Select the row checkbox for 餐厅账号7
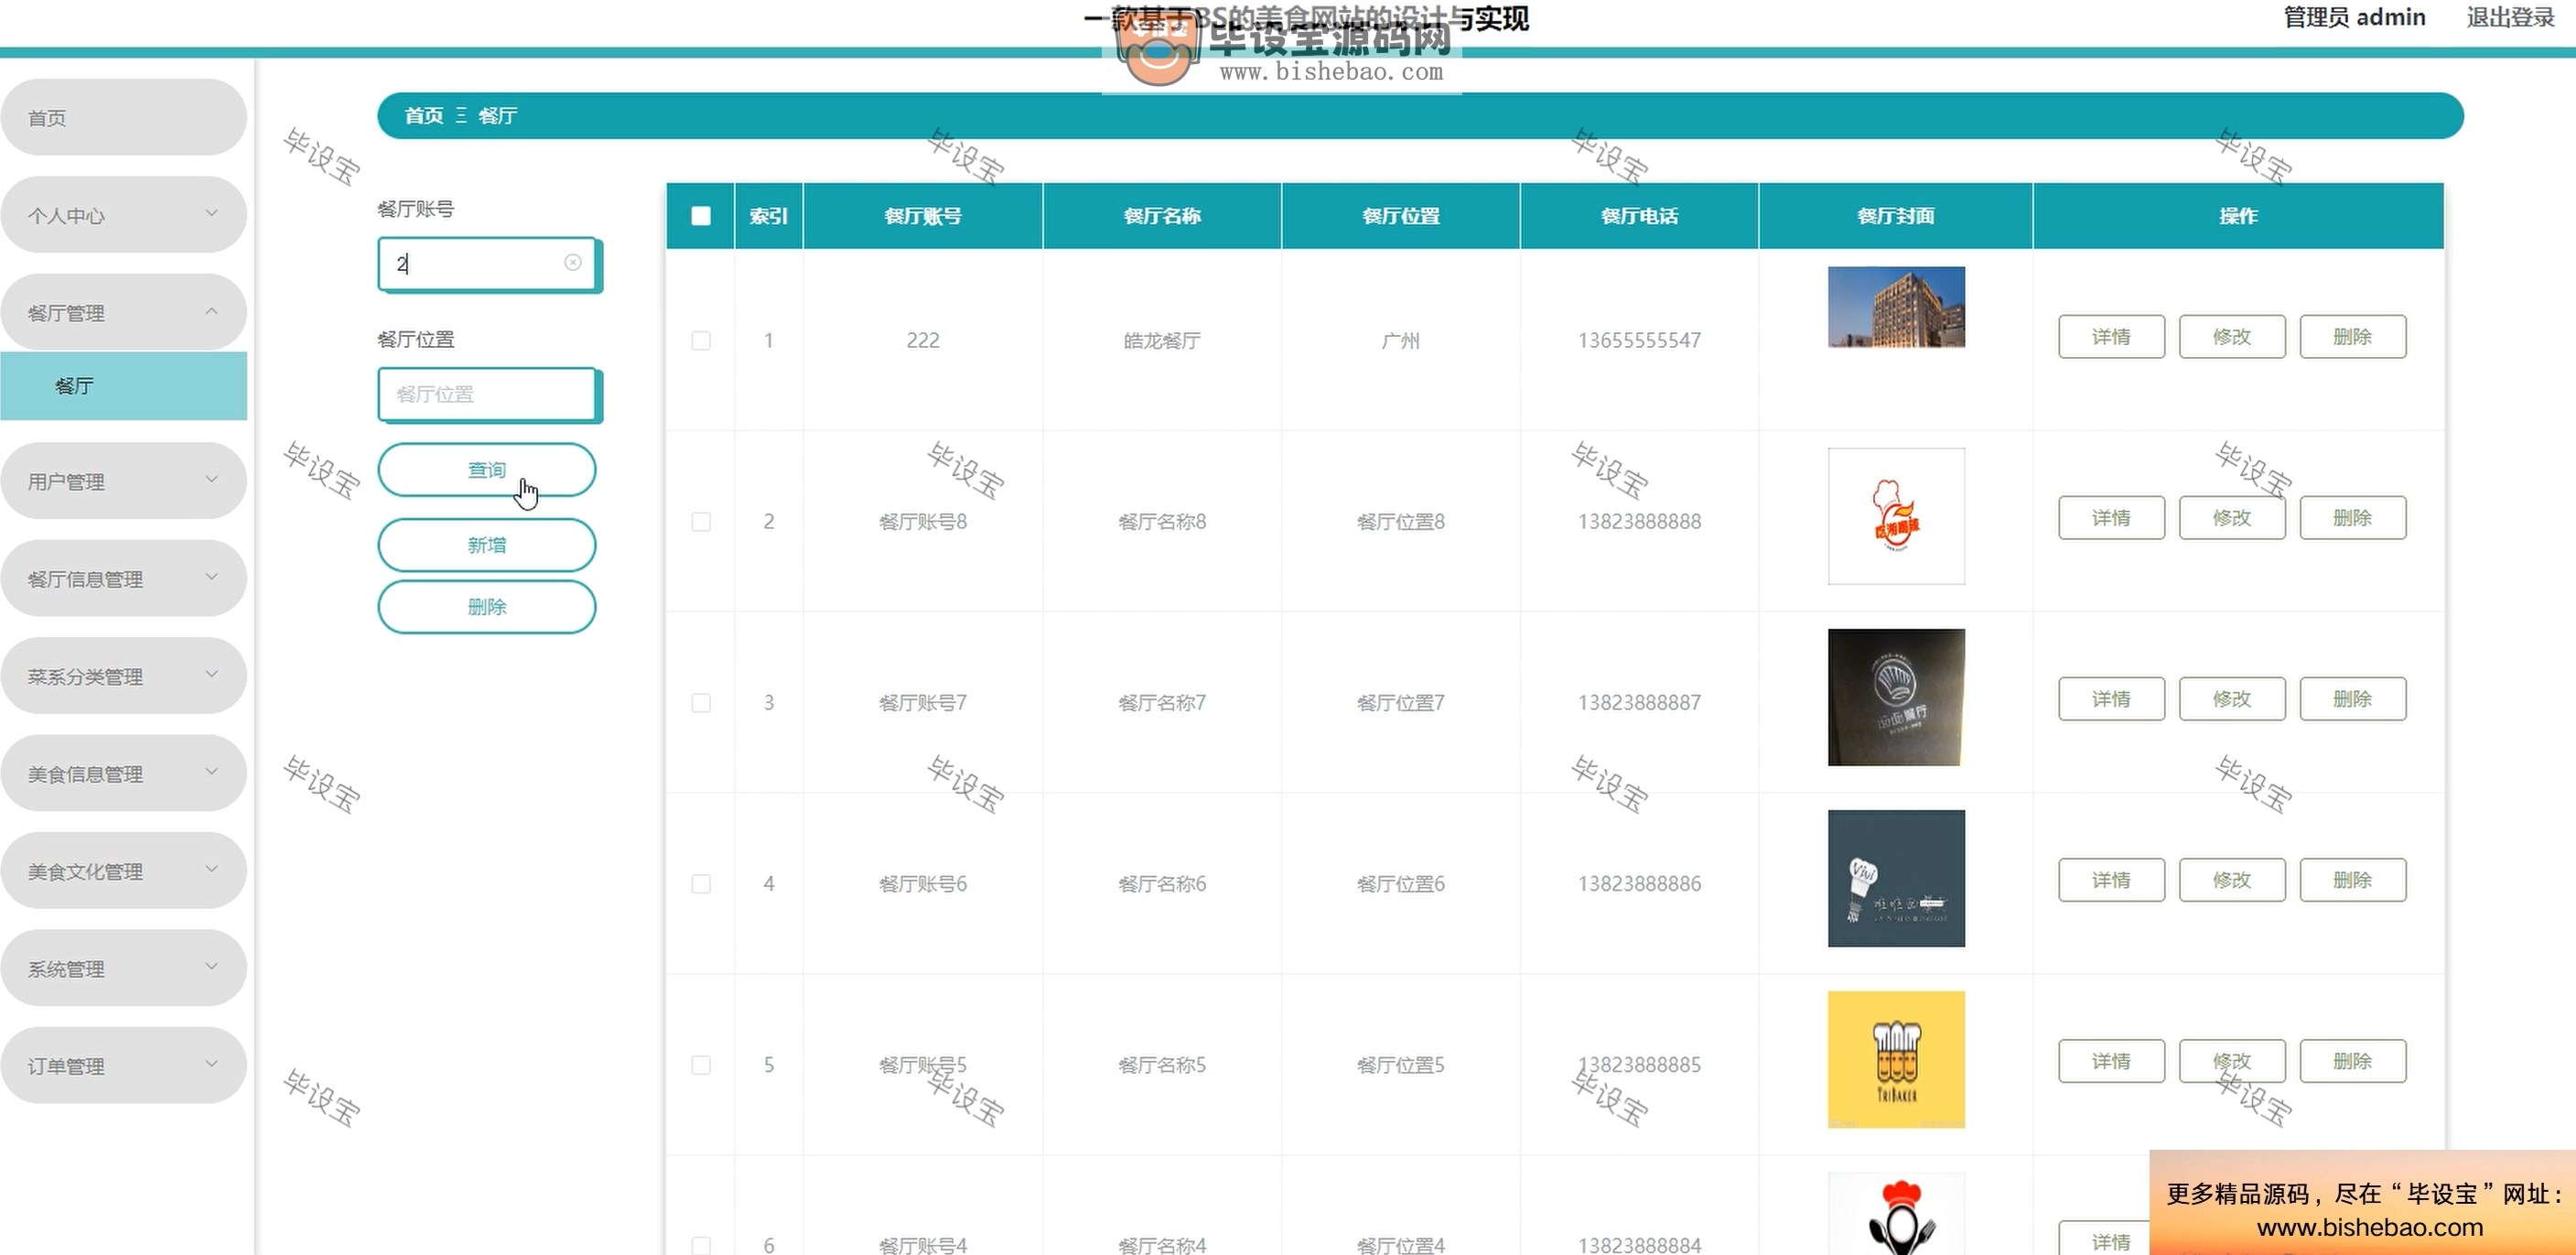2576x1255 pixels. coord(700,703)
